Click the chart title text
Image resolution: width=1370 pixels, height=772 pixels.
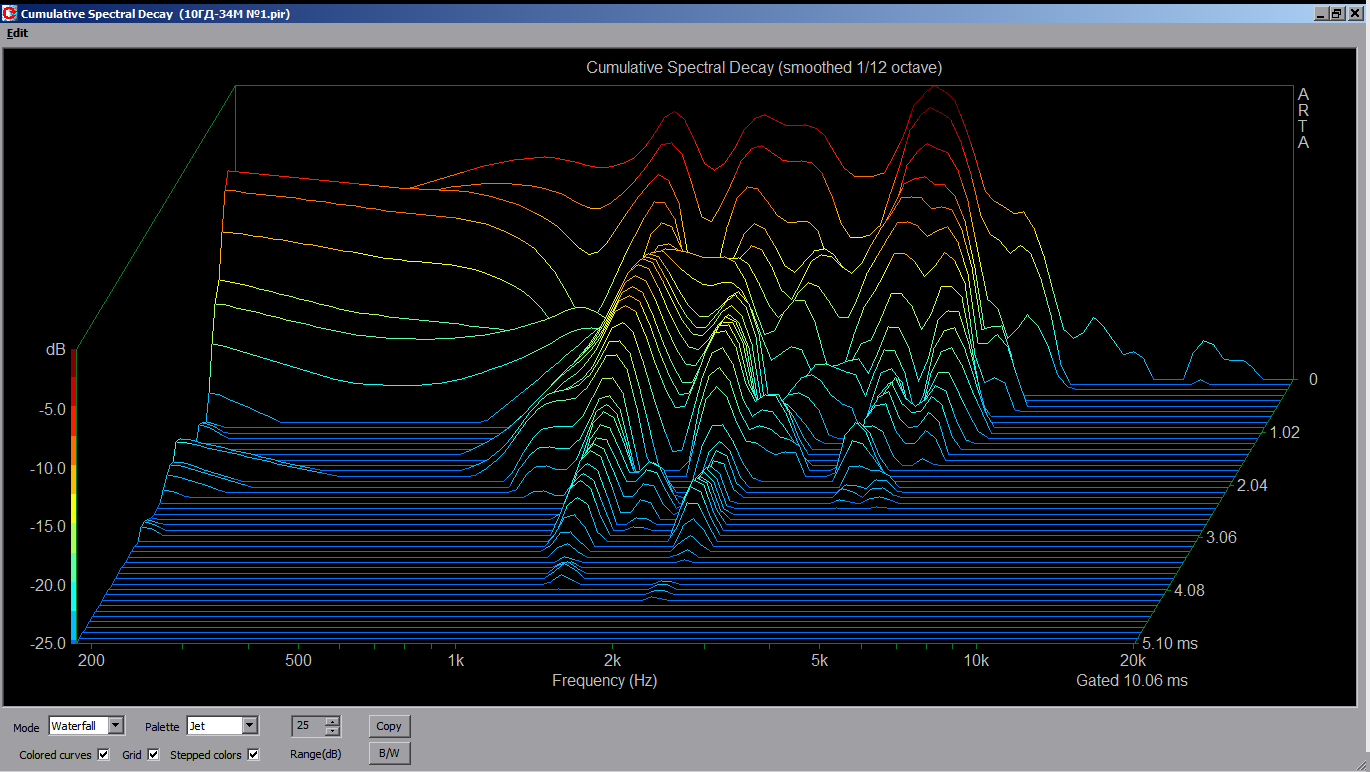click(x=764, y=68)
